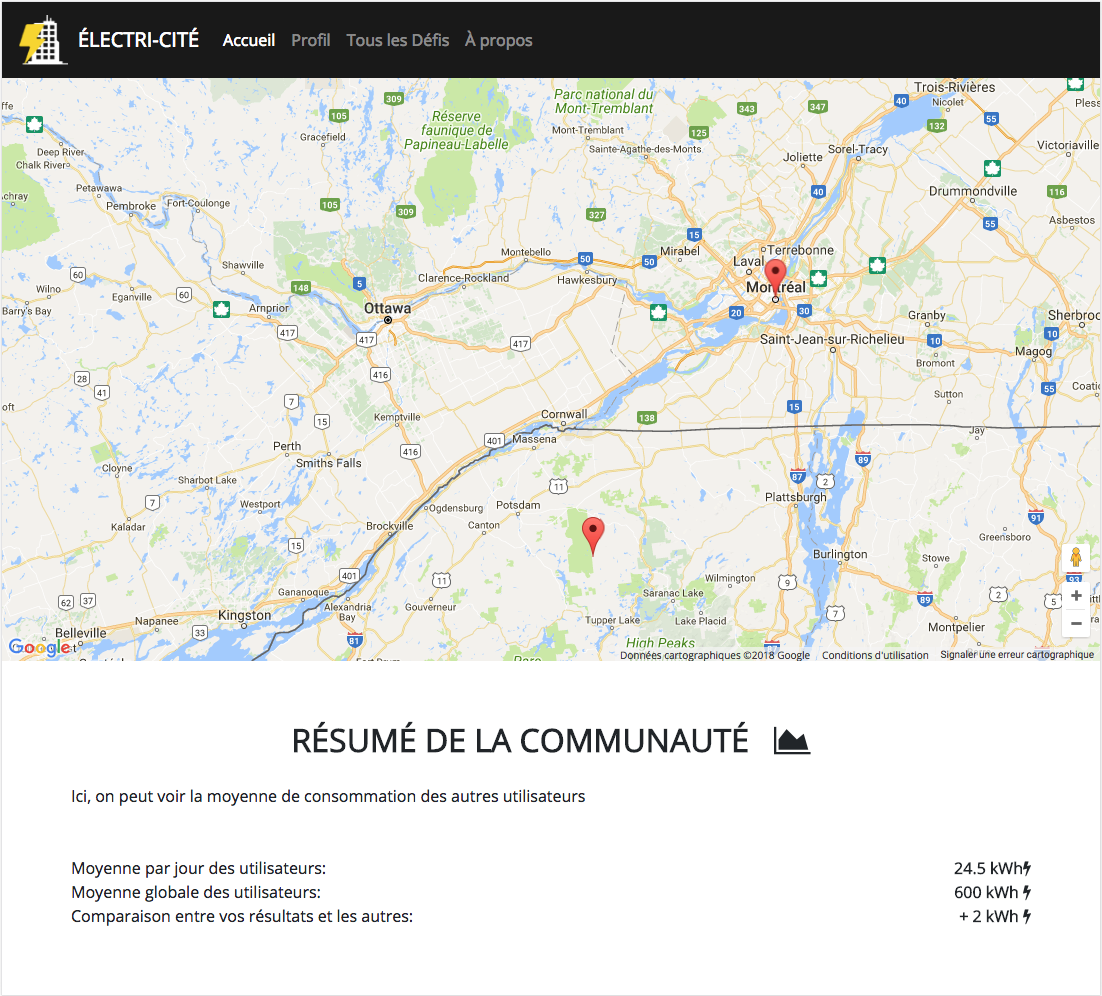Click the Montpelier label on the map
1102x996 pixels.
956,627
